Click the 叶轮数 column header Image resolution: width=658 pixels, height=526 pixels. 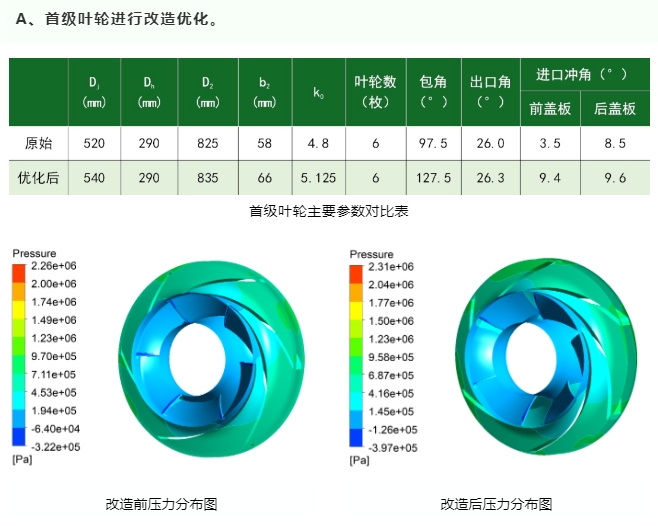(x=376, y=92)
